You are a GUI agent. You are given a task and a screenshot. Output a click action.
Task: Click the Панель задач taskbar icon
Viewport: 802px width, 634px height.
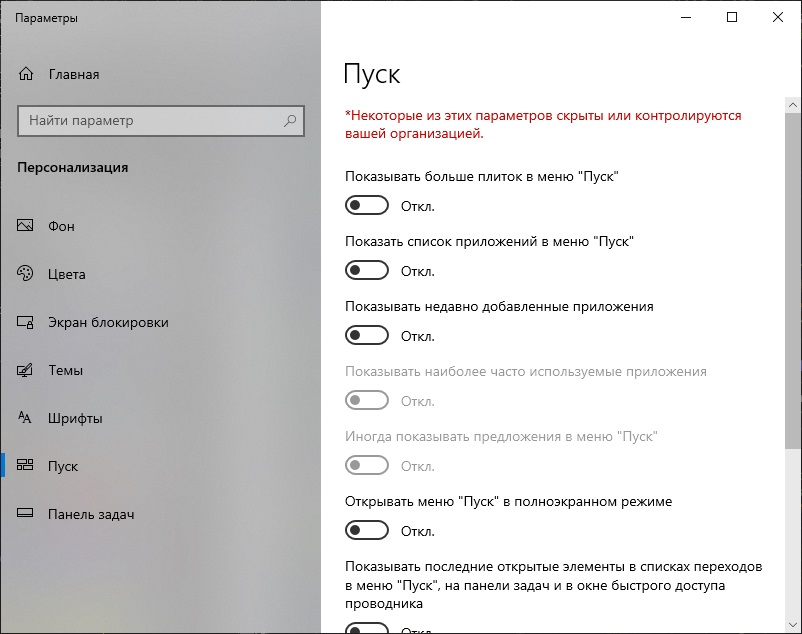(27, 514)
